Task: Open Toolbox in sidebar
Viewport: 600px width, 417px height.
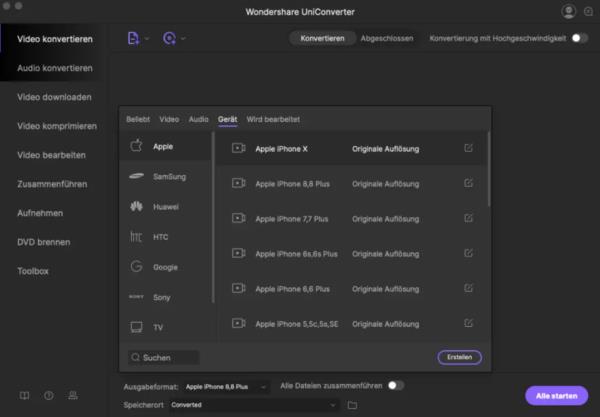Action: click(33, 271)
